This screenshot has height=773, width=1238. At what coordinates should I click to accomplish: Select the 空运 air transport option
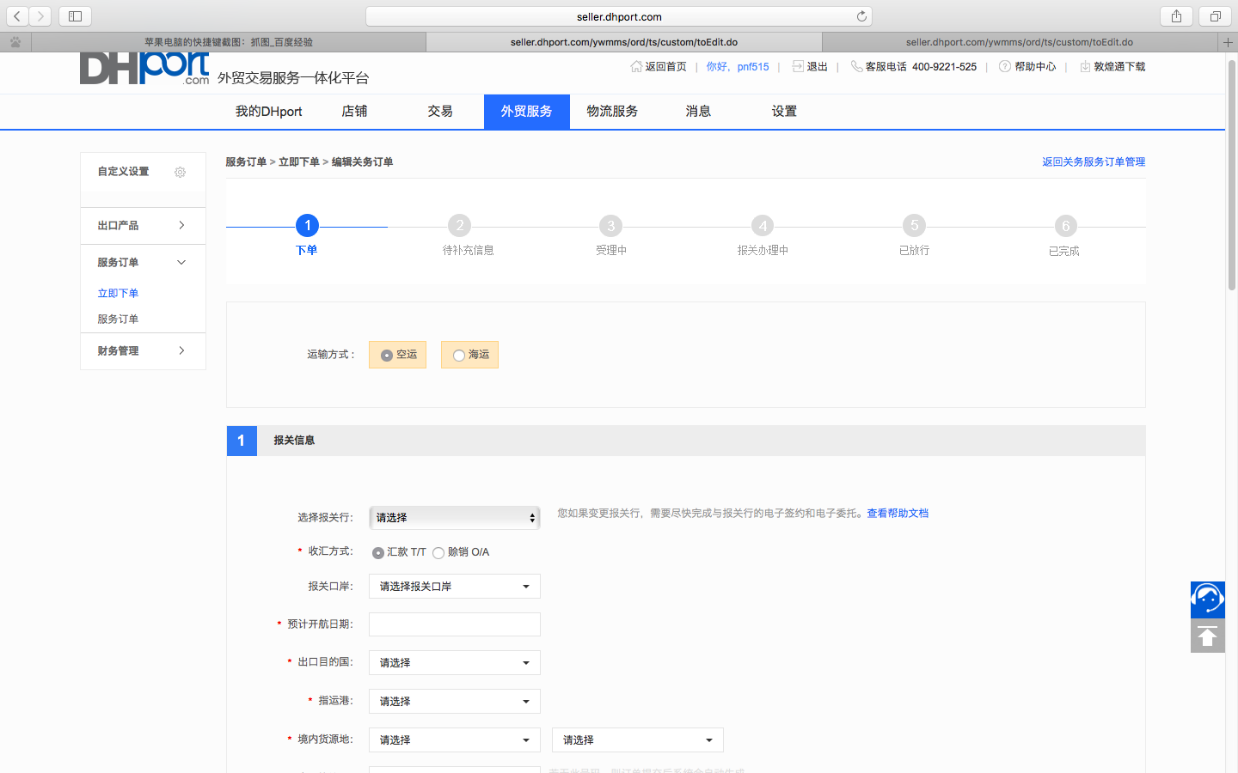pos(387,355)
